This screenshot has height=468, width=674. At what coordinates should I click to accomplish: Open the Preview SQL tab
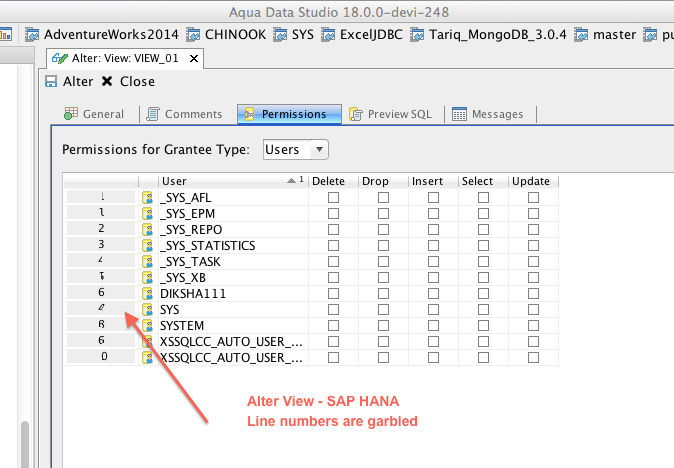(x=391, y=114)
